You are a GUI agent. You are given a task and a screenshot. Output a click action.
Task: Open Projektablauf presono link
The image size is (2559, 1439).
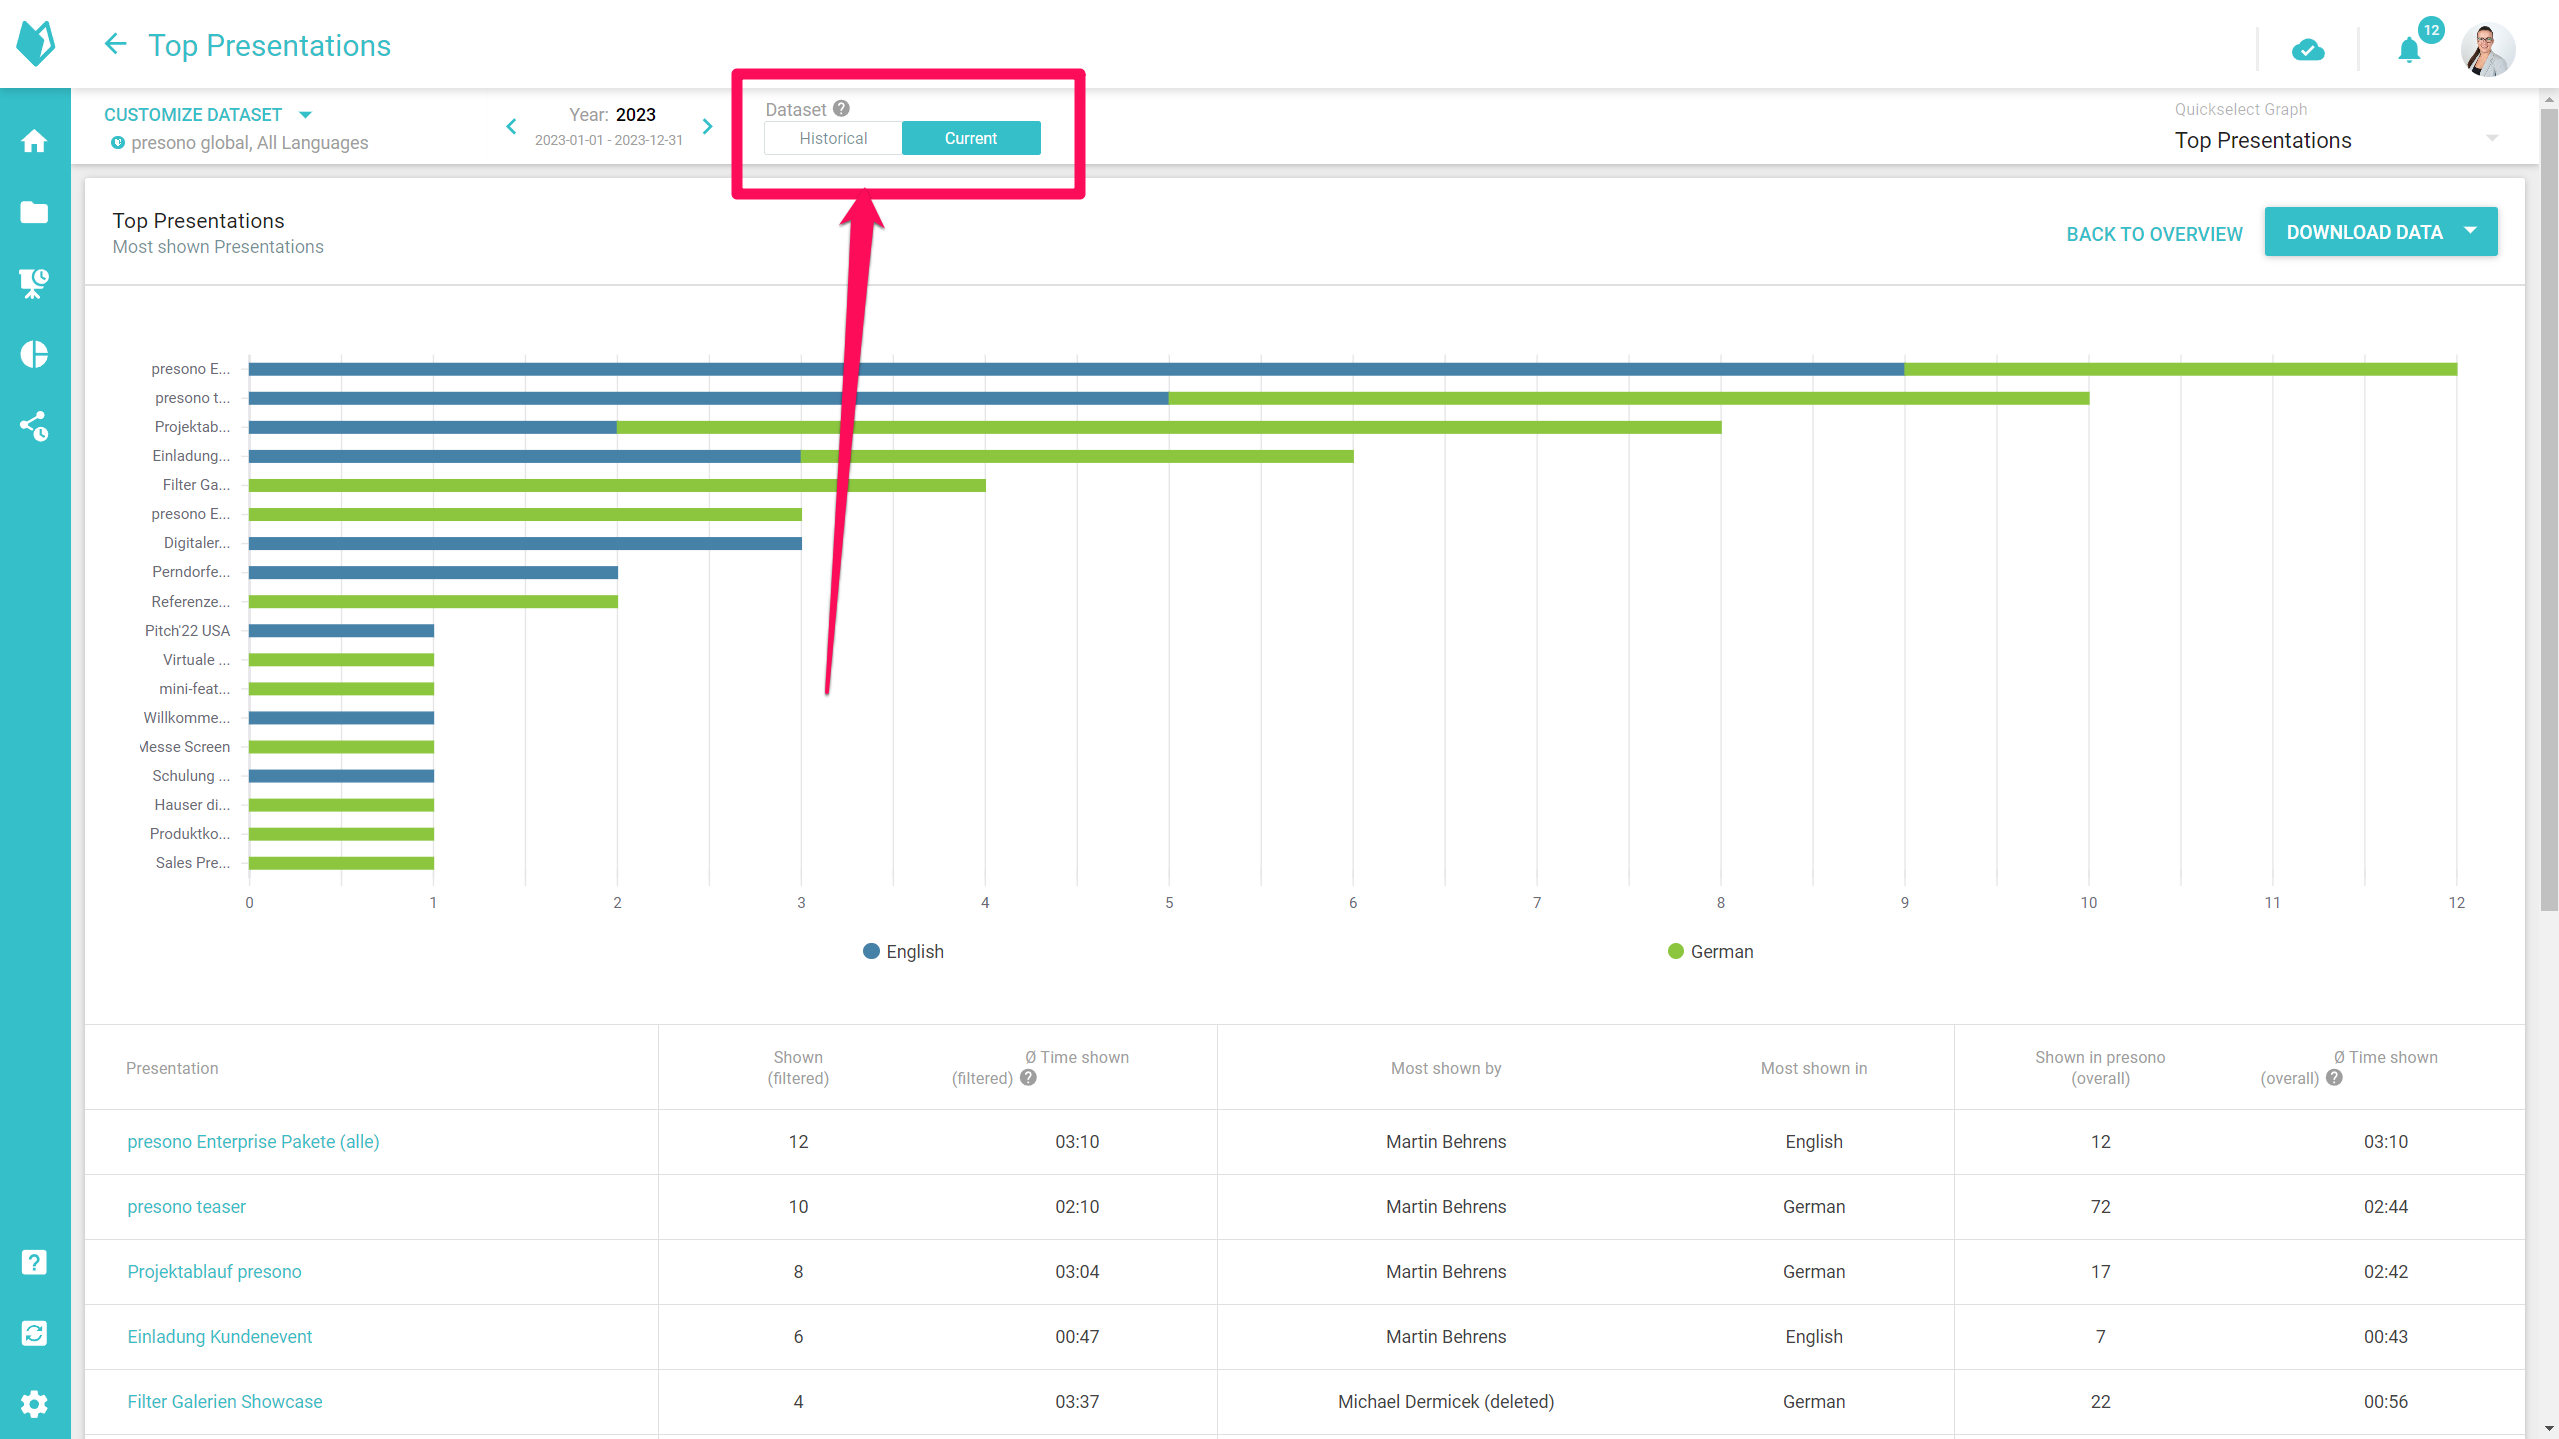click(214, 1272)
